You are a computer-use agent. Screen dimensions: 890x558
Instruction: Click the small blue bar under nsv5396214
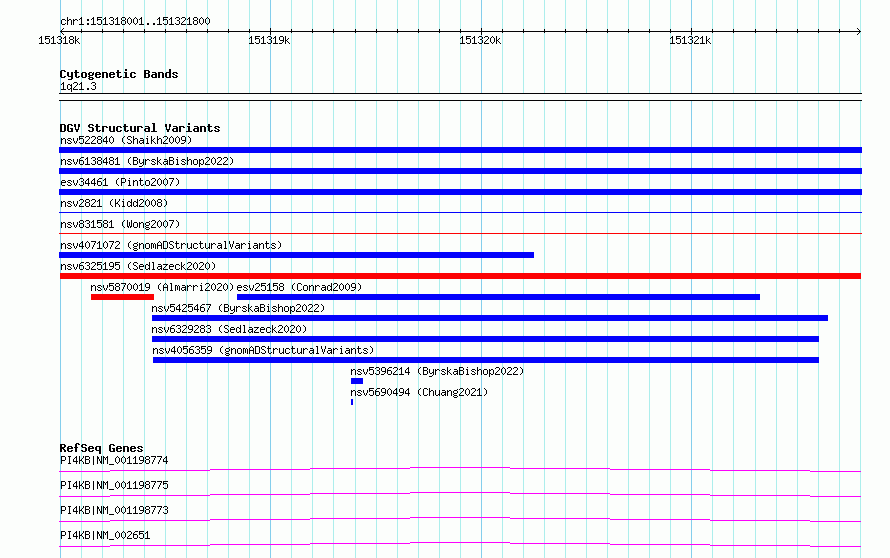click(x=357, y=381)
